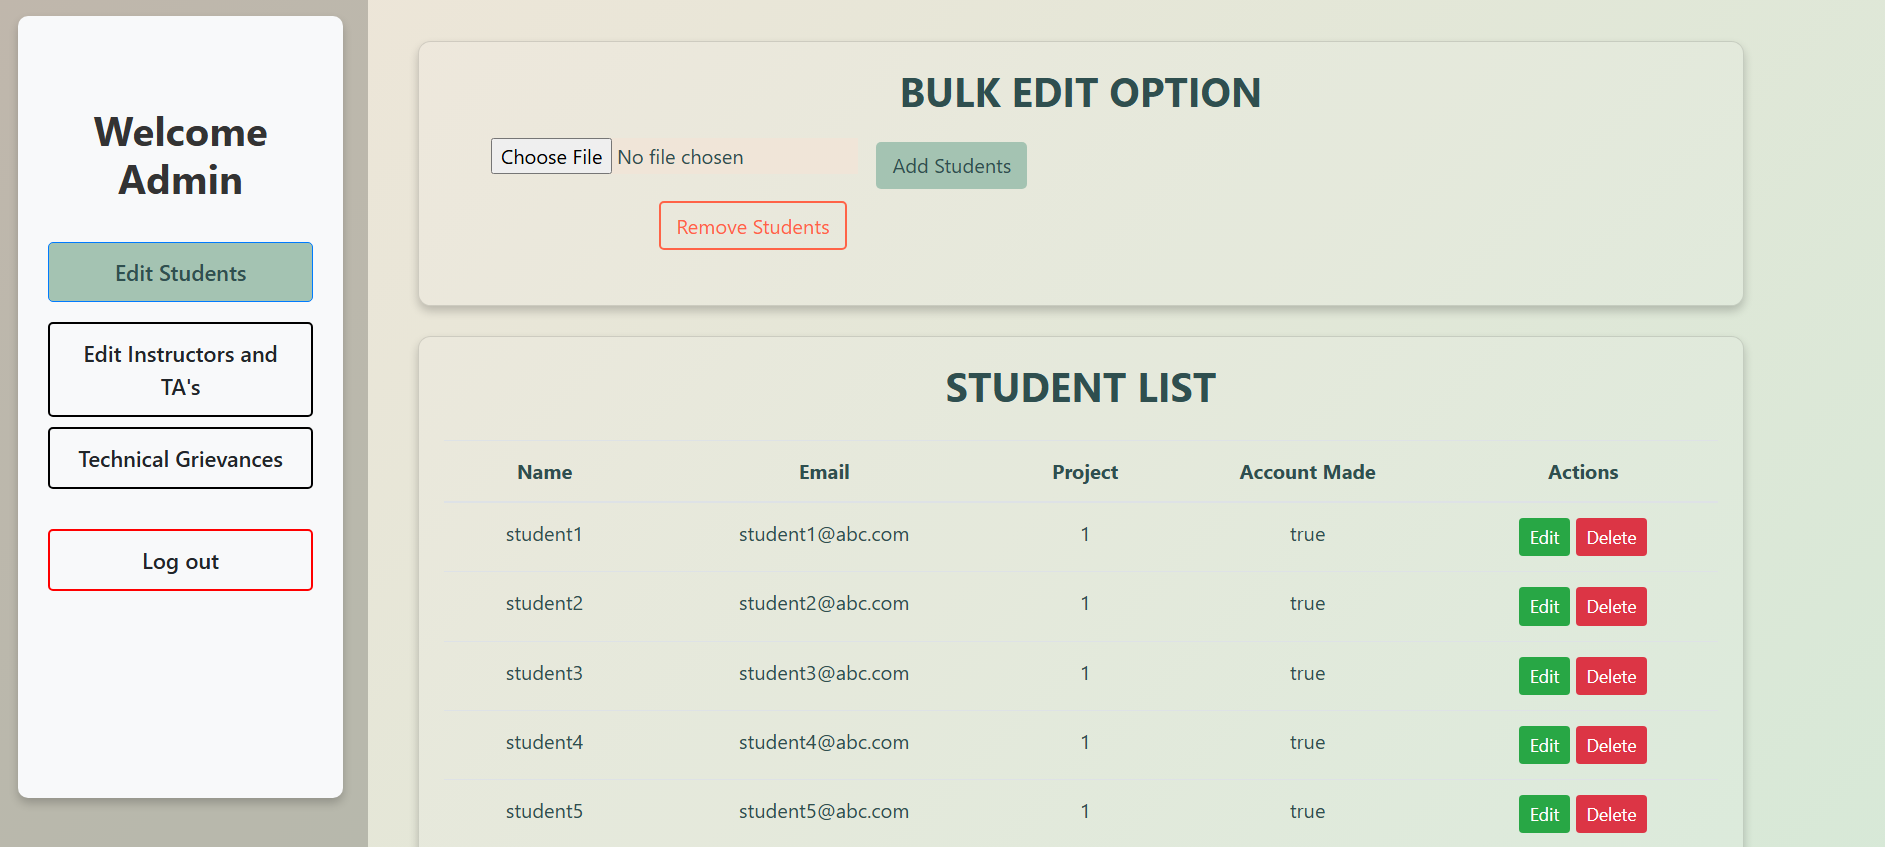This screenshot has width=1885, height=847.
Task: Click the Add Students button
Action: (951, 166)
